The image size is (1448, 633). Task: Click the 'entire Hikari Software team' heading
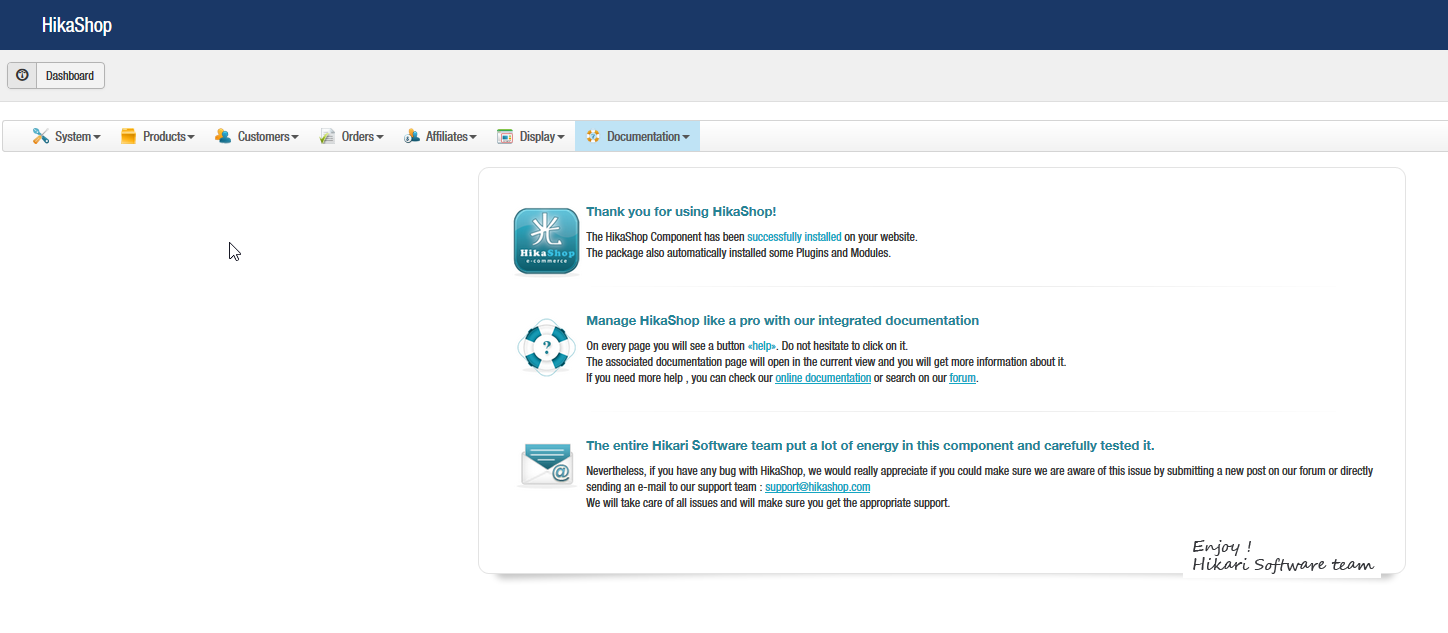pos(870,446)
